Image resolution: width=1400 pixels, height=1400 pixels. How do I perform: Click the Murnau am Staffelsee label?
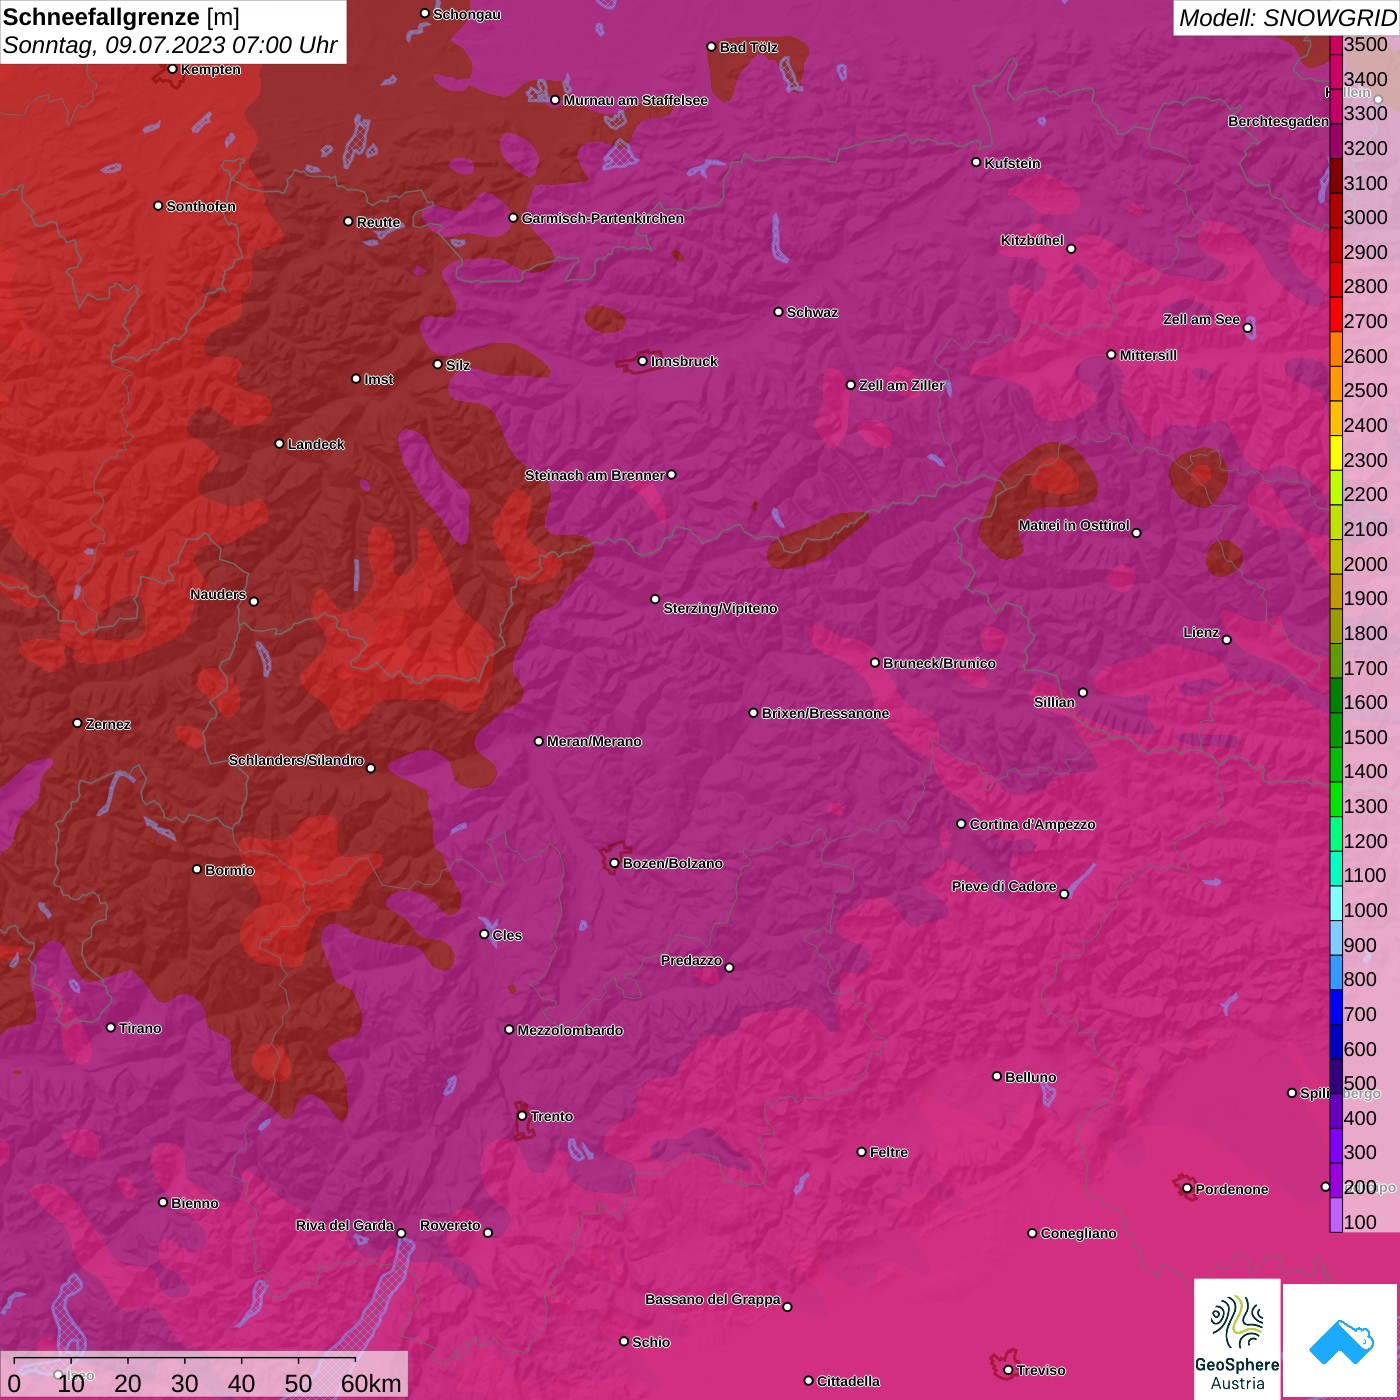pyautogui.click(x=636, y=100)
